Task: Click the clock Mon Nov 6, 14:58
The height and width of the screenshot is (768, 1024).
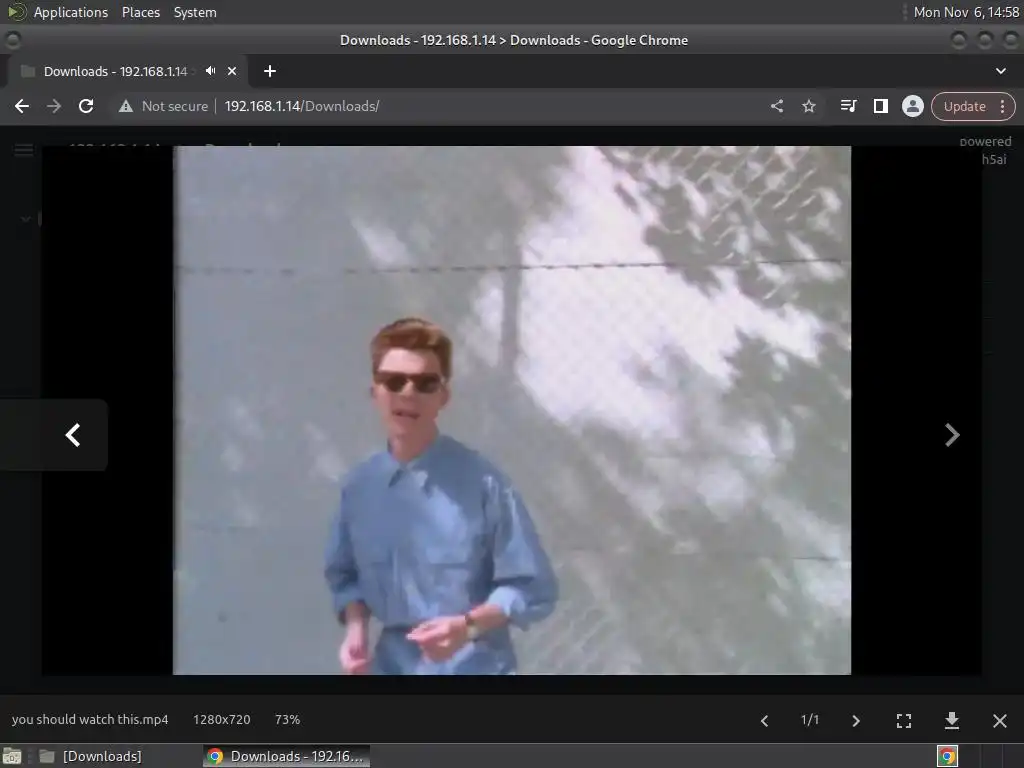Action: [966, 12]
